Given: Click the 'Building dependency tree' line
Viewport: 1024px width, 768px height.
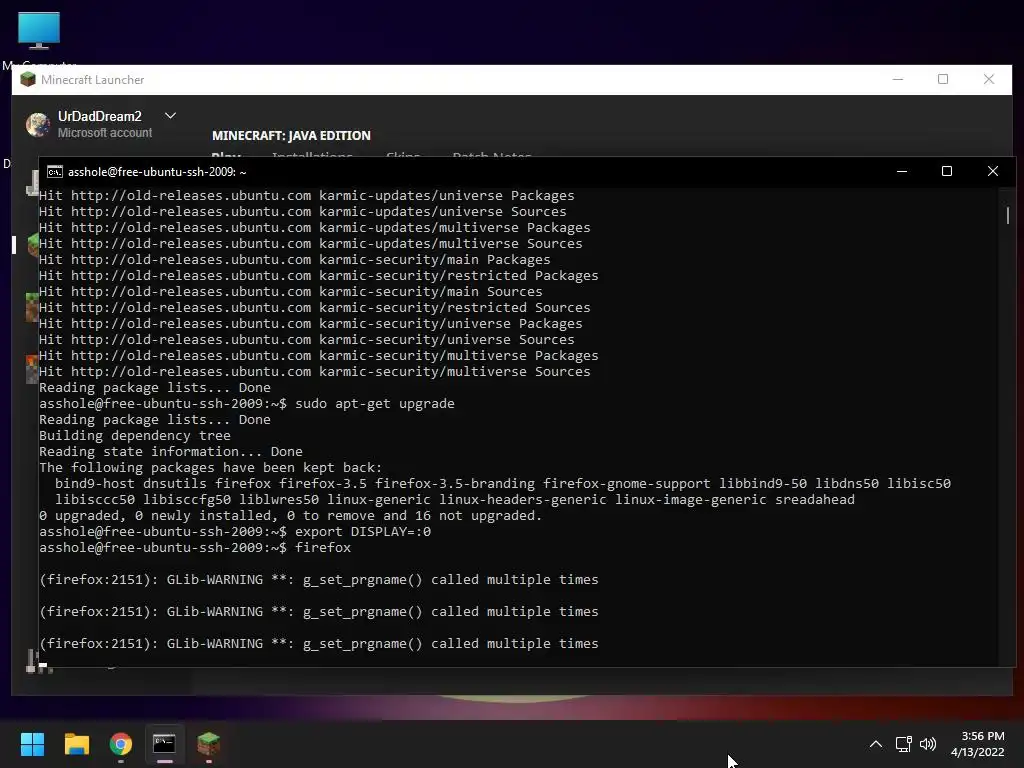Looking at the screenshot, I should 135,436.
